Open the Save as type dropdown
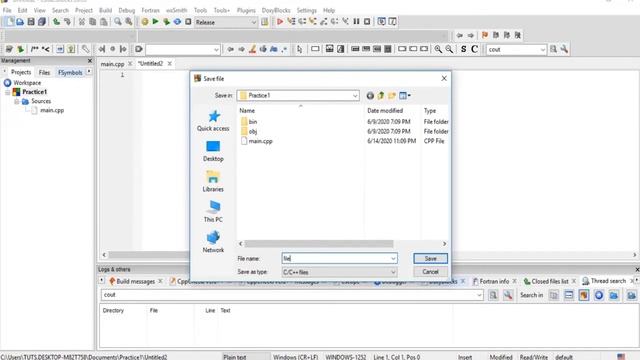 pyautogui.click(x=393, y=272)
